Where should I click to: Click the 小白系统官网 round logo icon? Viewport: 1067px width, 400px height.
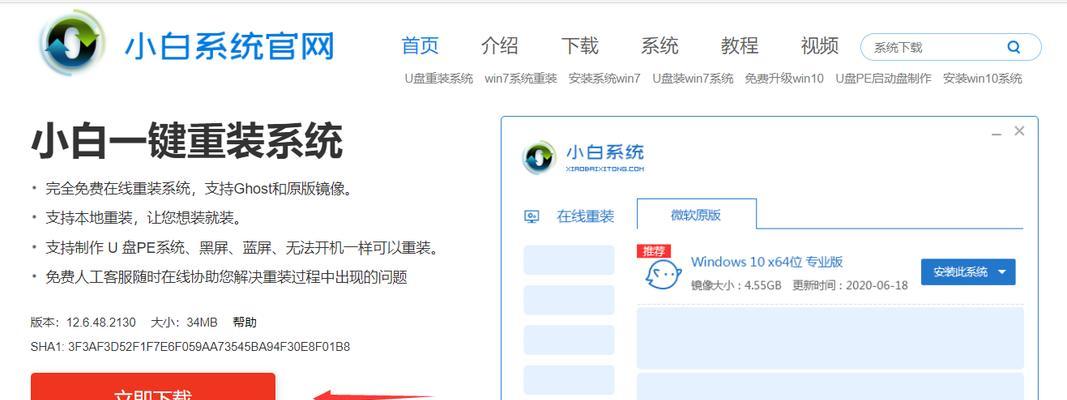coord(73,44)
